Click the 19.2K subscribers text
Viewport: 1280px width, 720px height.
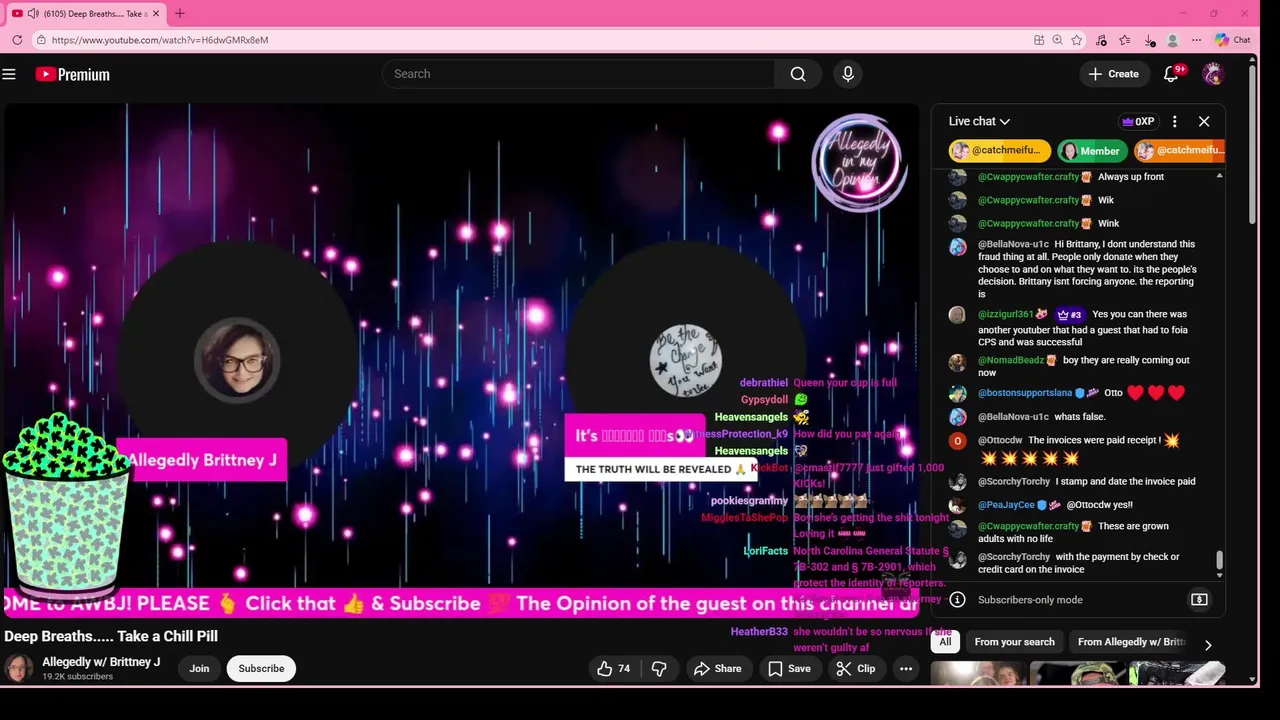coord(77,677)
